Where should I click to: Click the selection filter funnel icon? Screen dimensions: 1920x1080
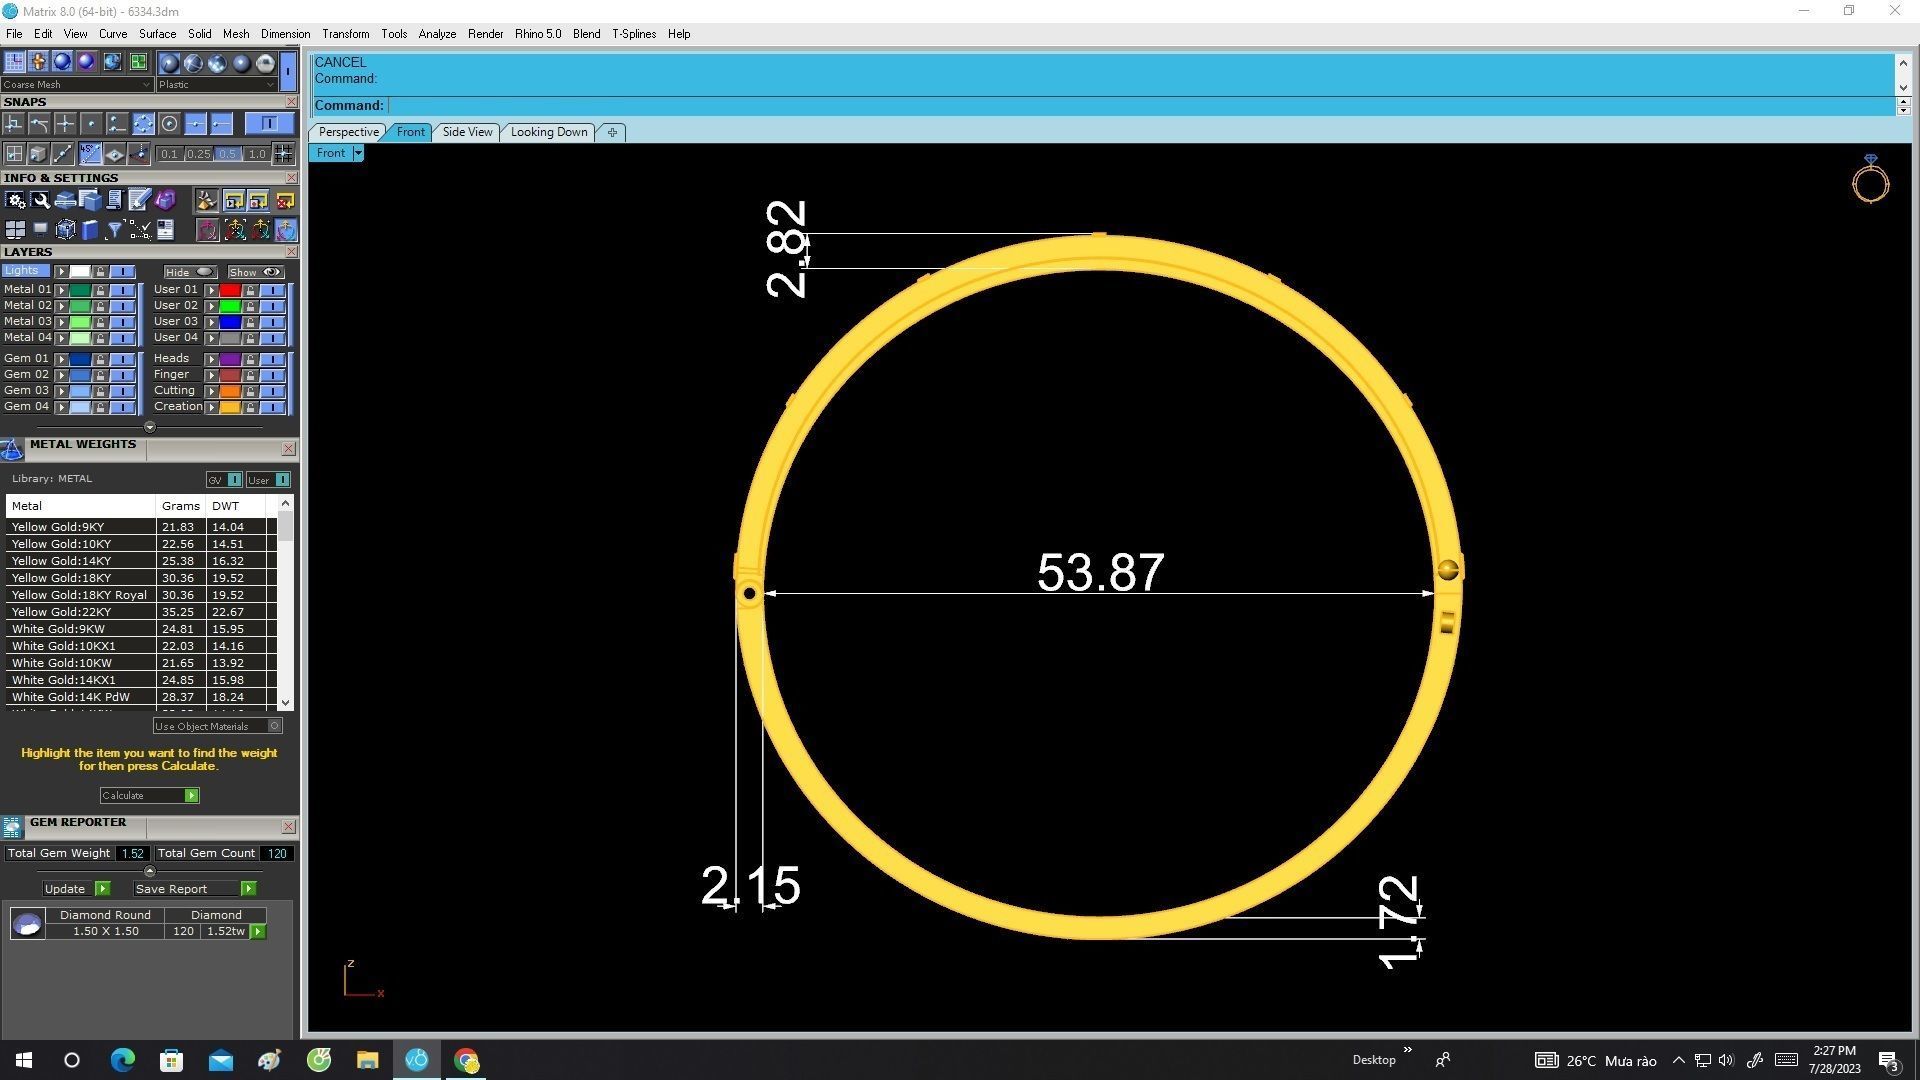[x=114, y=231]
